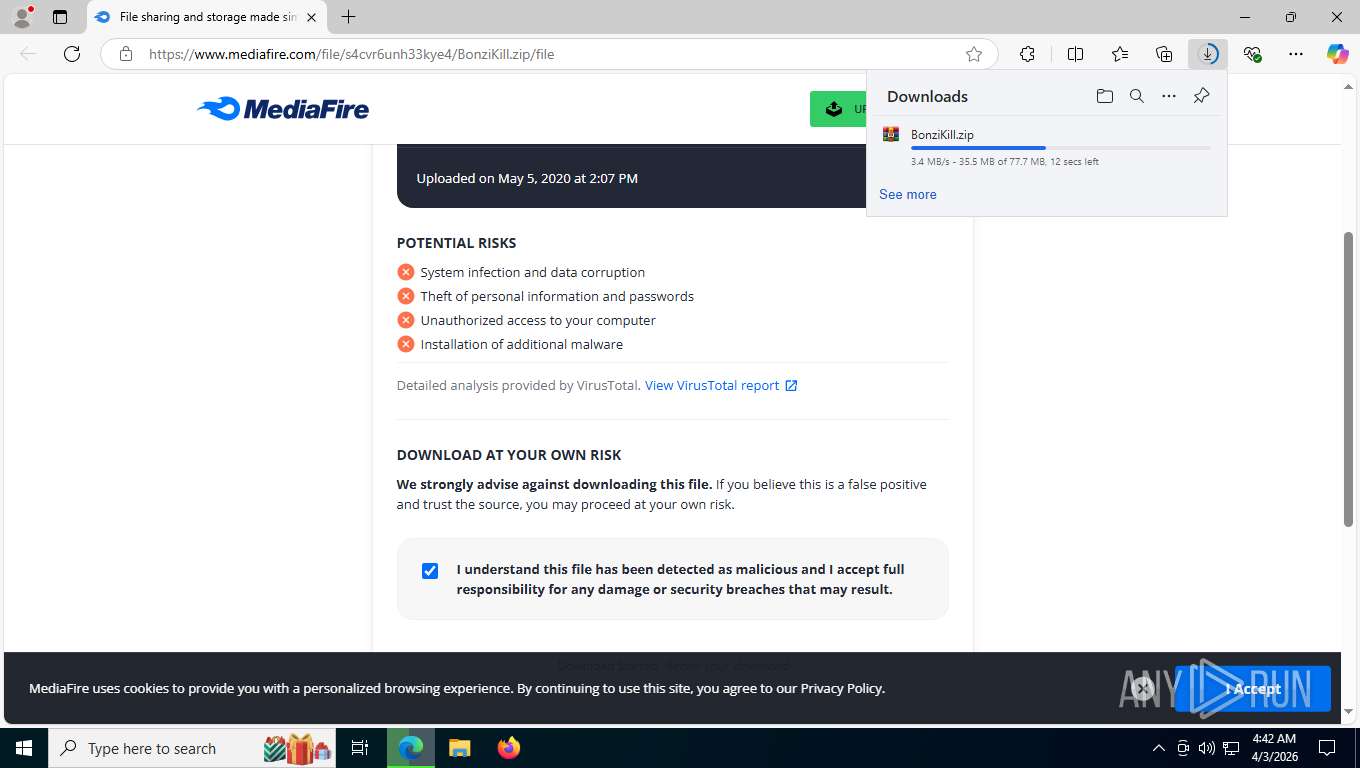Click the 'Uploaded on May 5, 2020' text
1360x768 pixels.
click(x=527, y=178)
